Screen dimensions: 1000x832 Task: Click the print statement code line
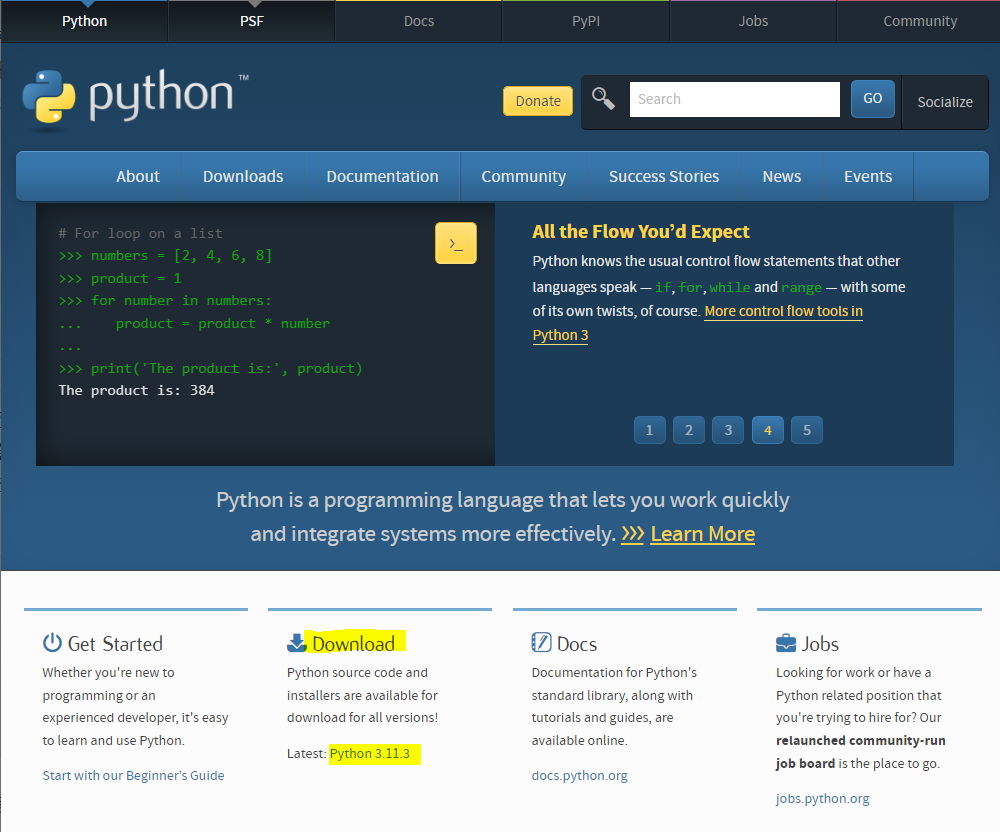click(210, 369)
